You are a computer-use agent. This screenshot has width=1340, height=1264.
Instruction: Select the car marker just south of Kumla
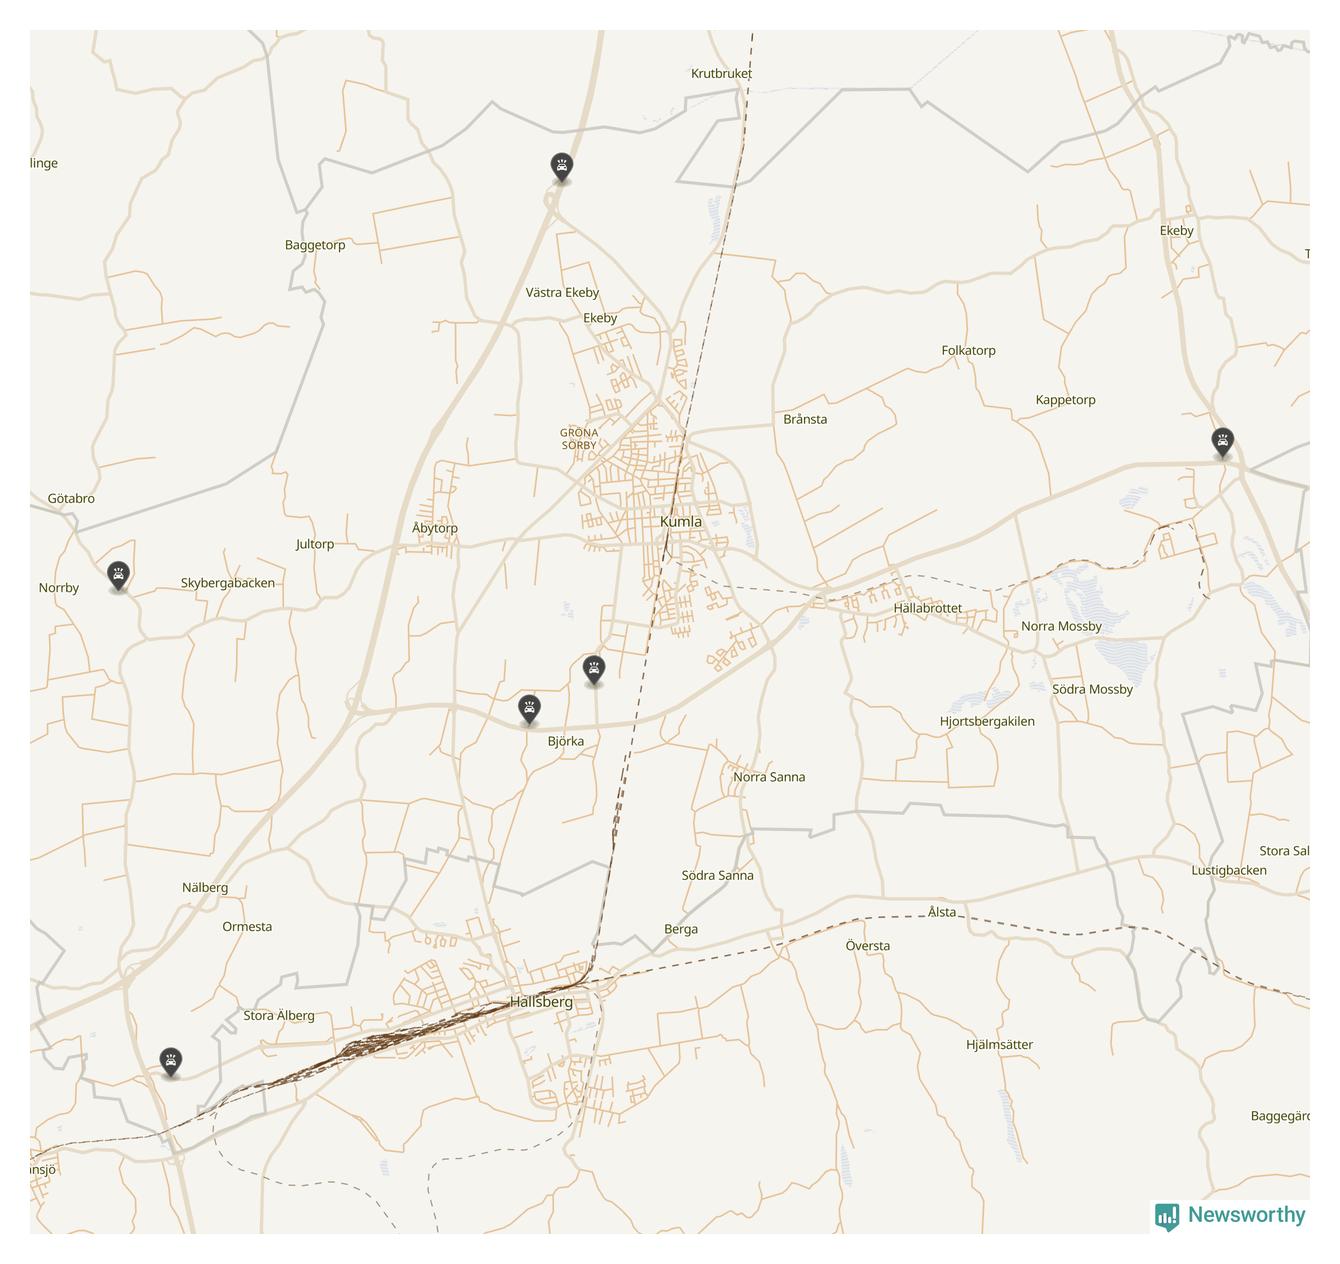click(x=594, y=669)
